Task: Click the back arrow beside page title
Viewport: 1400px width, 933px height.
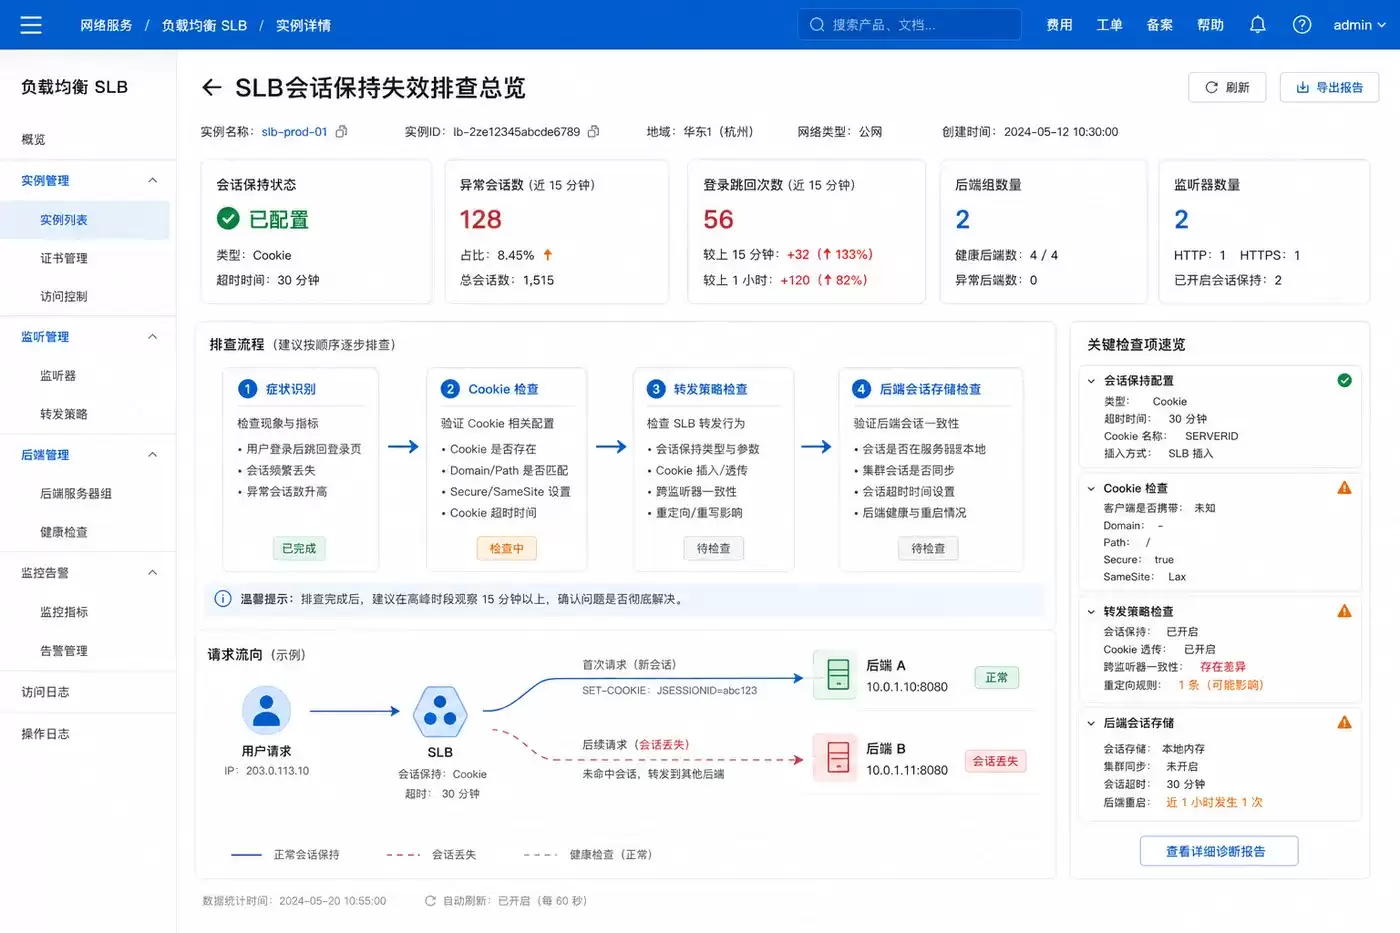Action: (x=211, y=88)
